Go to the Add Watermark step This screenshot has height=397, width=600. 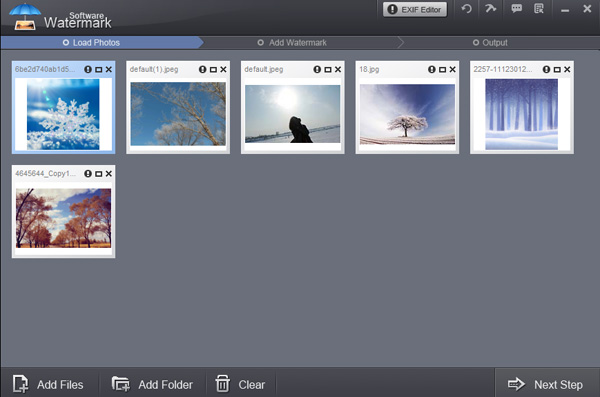tap(292, 42)
